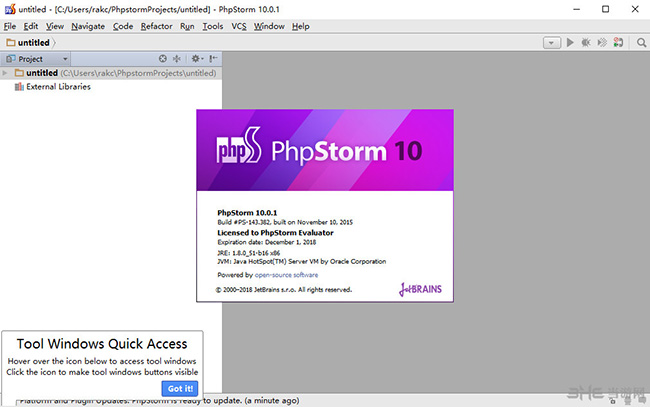Click the PhpStorm 10 splash banner
Screen dimensions: 650x407
coord(325,150)
